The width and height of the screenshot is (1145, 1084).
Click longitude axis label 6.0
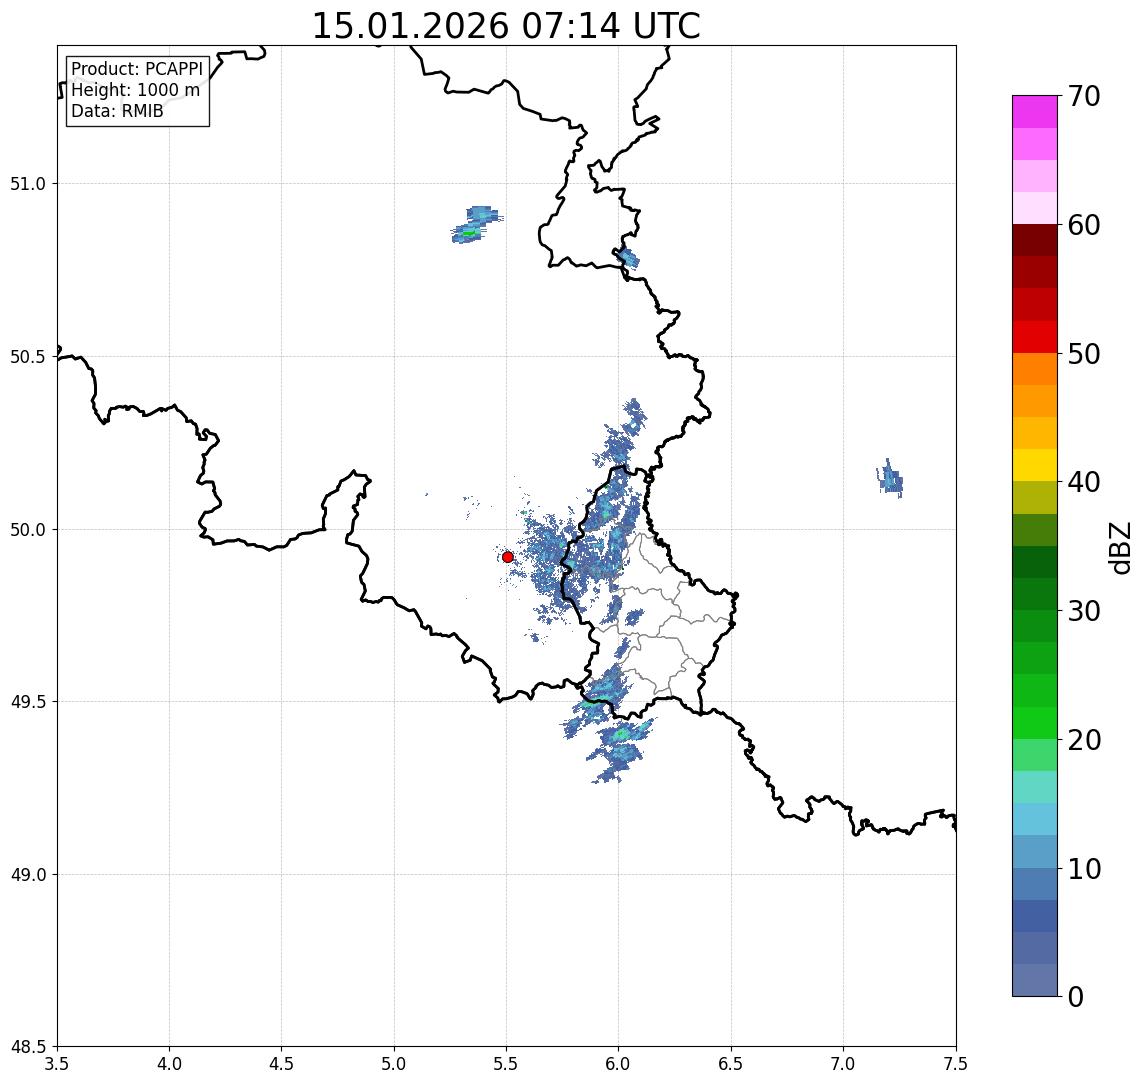click(619, 1064)
